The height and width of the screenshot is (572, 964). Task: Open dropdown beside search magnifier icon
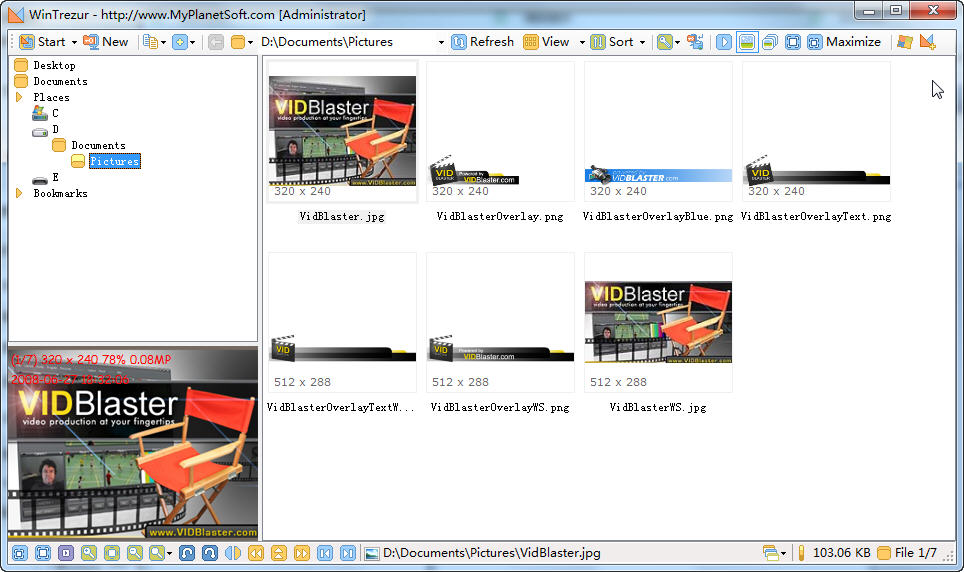pyautogui.click(x=678, y=42)
